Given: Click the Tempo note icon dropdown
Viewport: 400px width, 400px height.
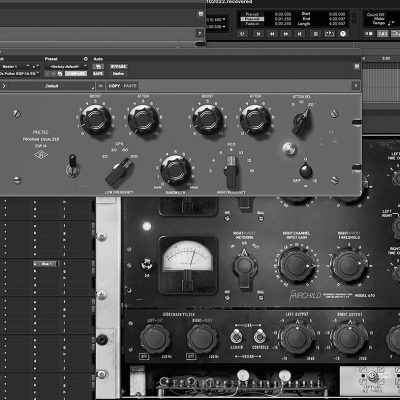Looking at the screenshot, I should tap(390, 23).
